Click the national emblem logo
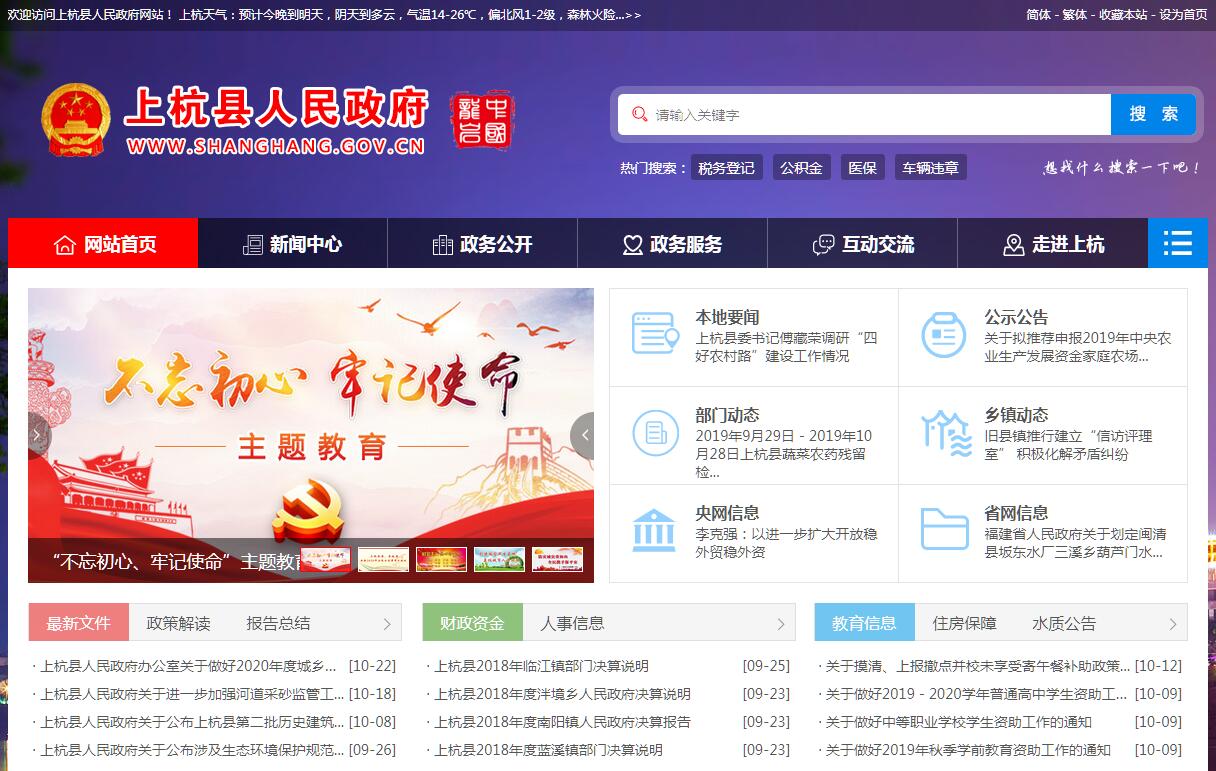 click(x=76, y=121)
